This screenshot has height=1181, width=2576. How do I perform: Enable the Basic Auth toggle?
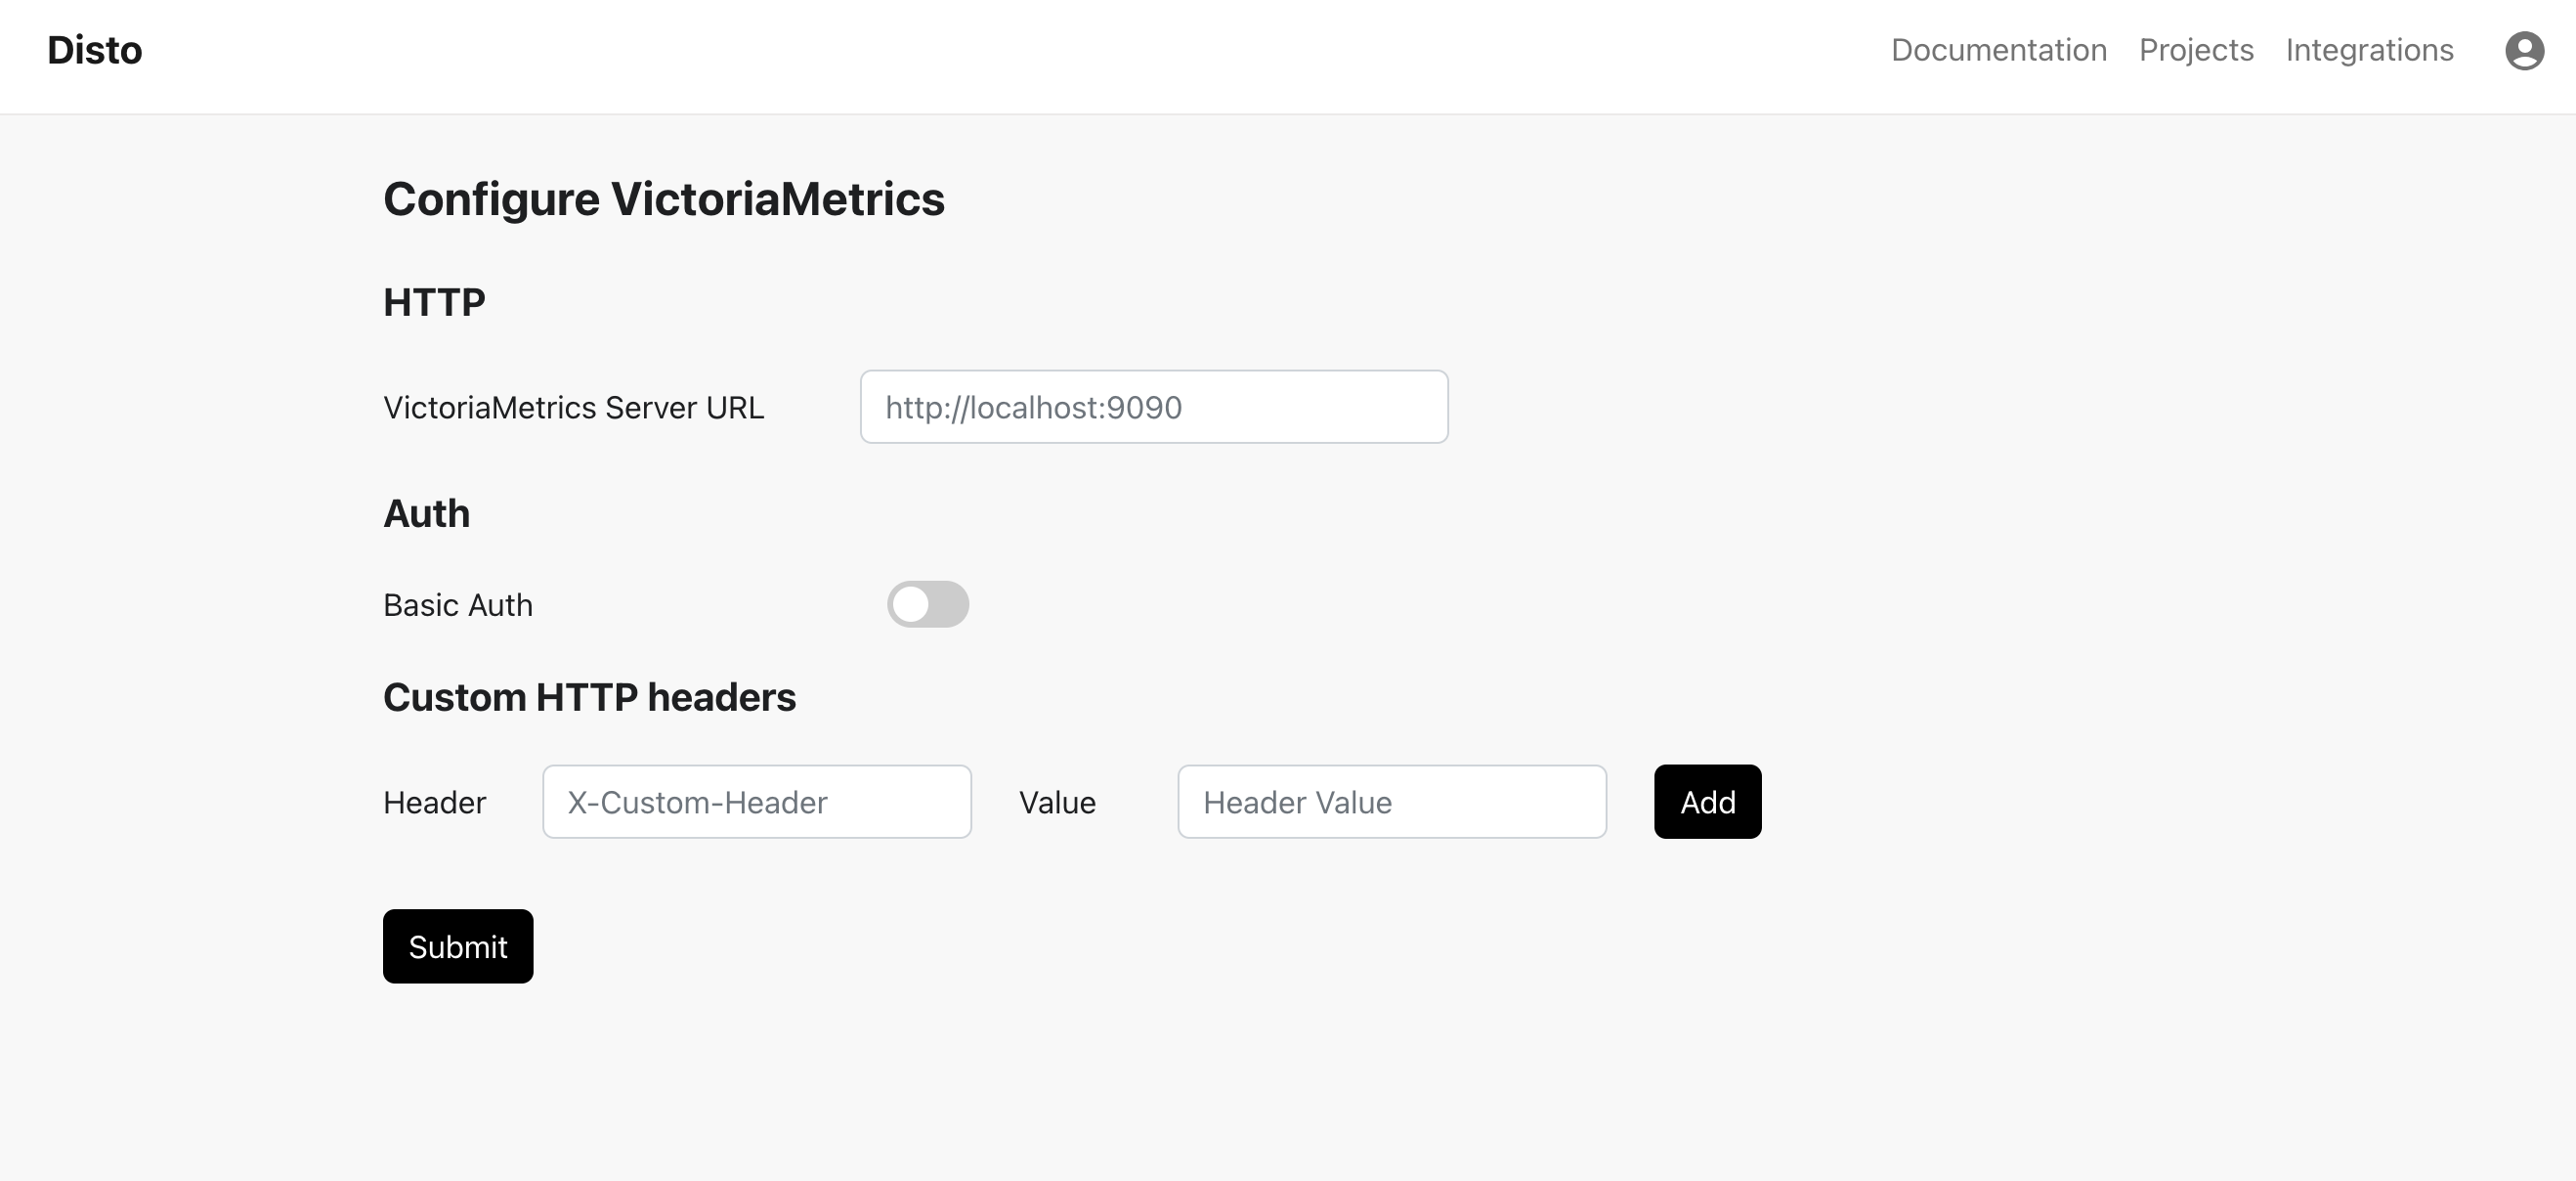tap(927, 604)
